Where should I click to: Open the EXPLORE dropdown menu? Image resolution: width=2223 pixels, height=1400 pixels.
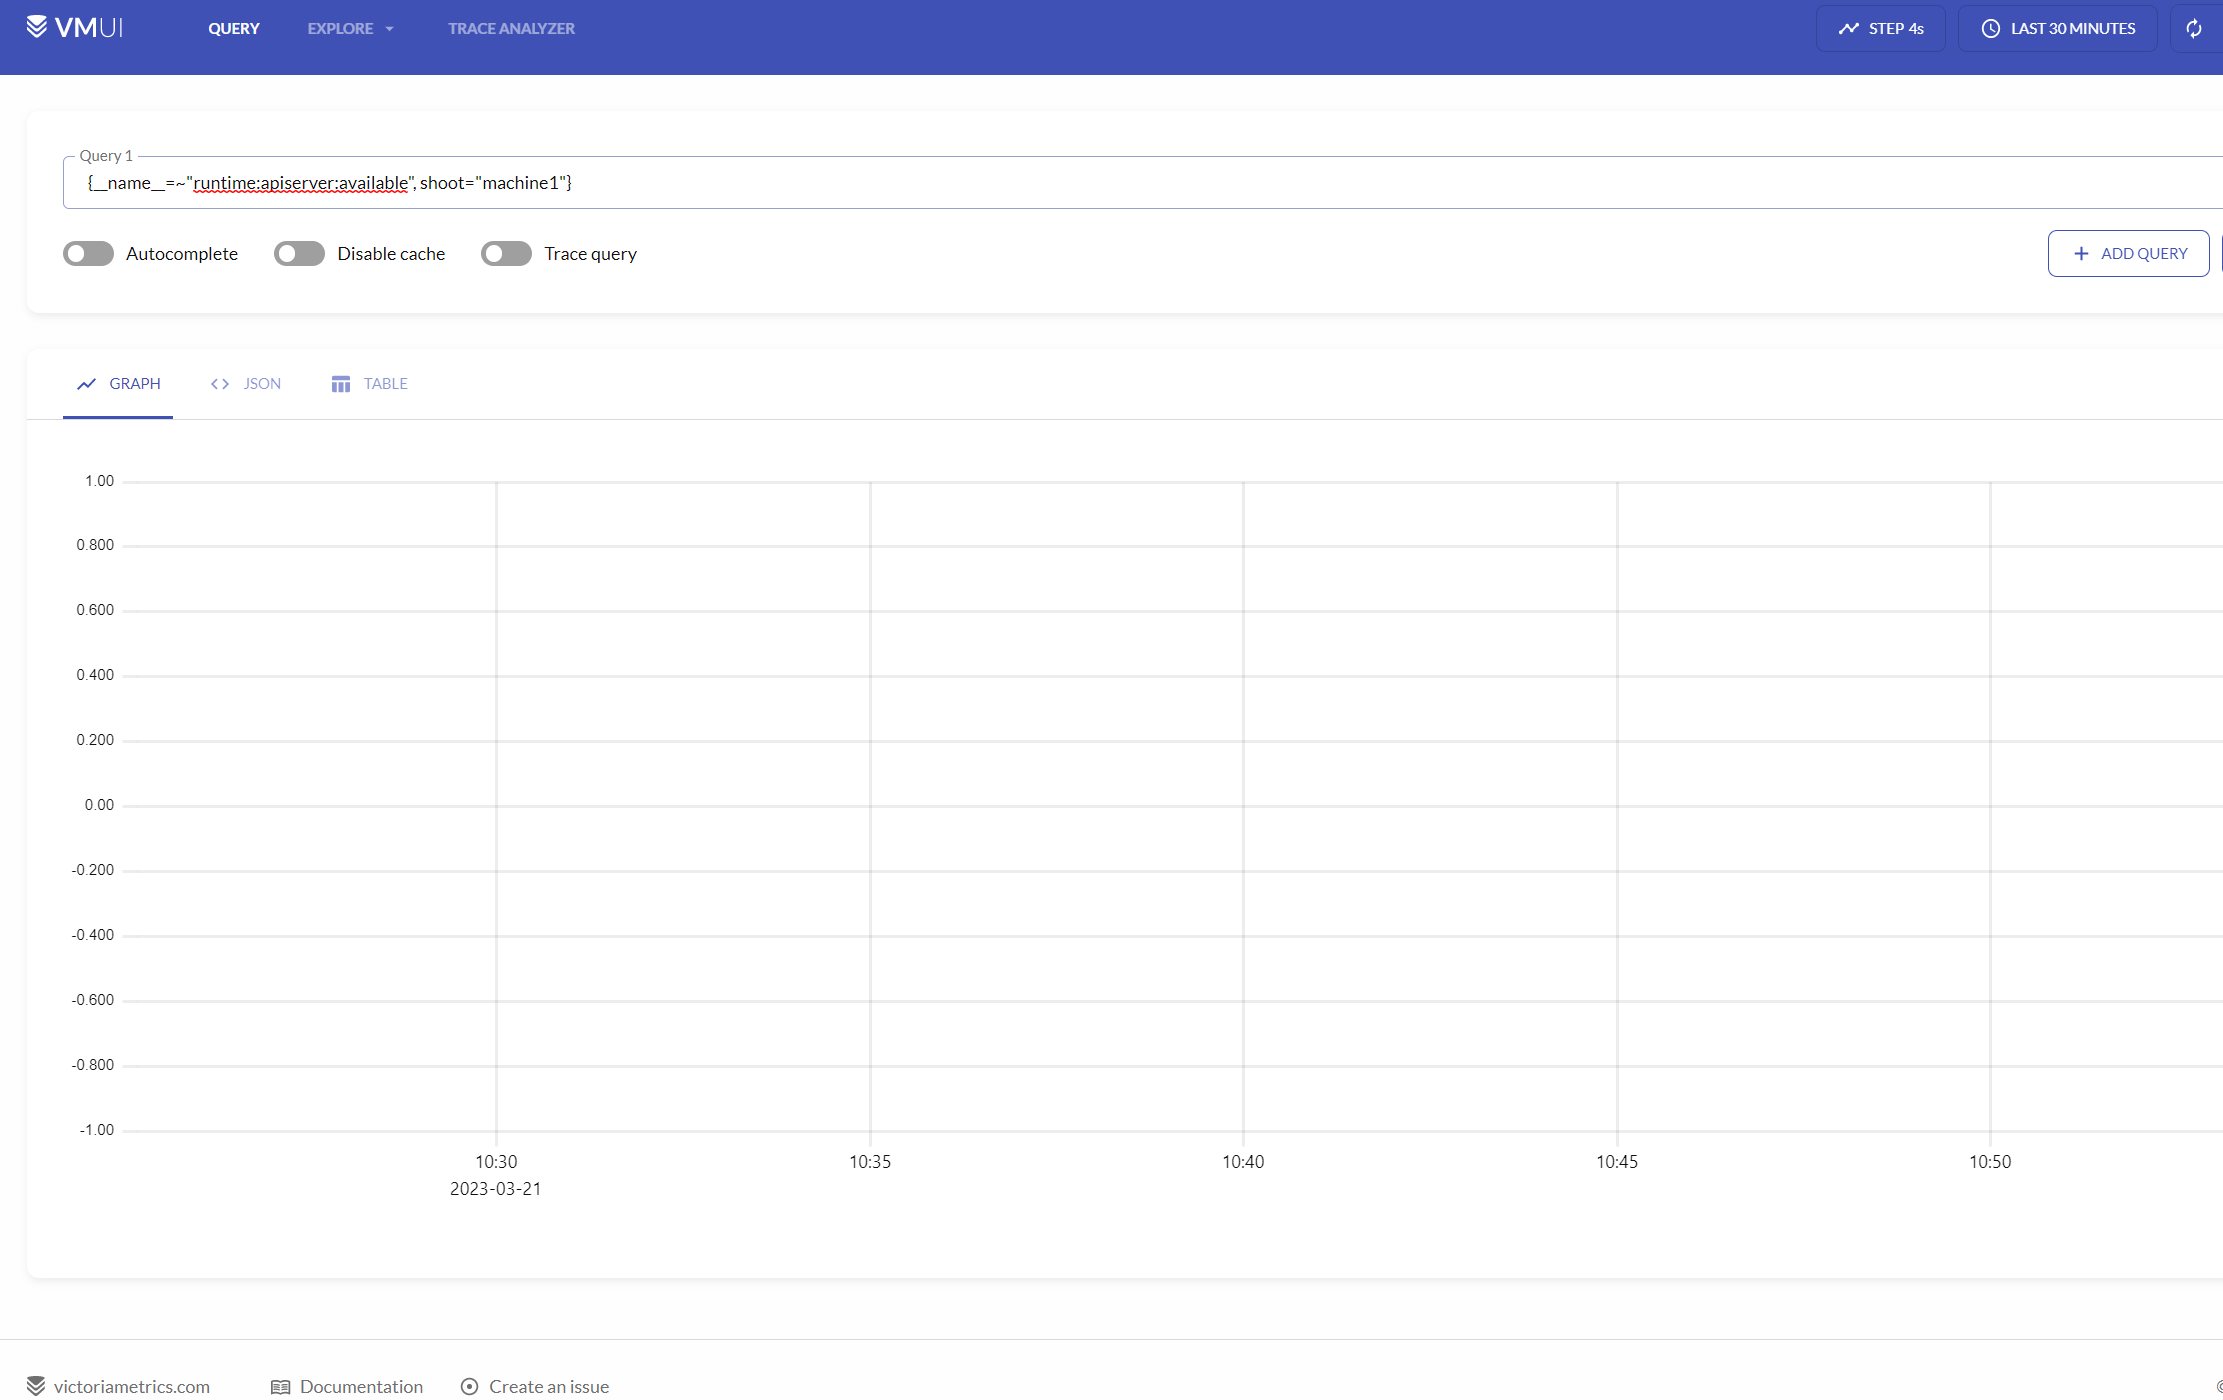349,28
